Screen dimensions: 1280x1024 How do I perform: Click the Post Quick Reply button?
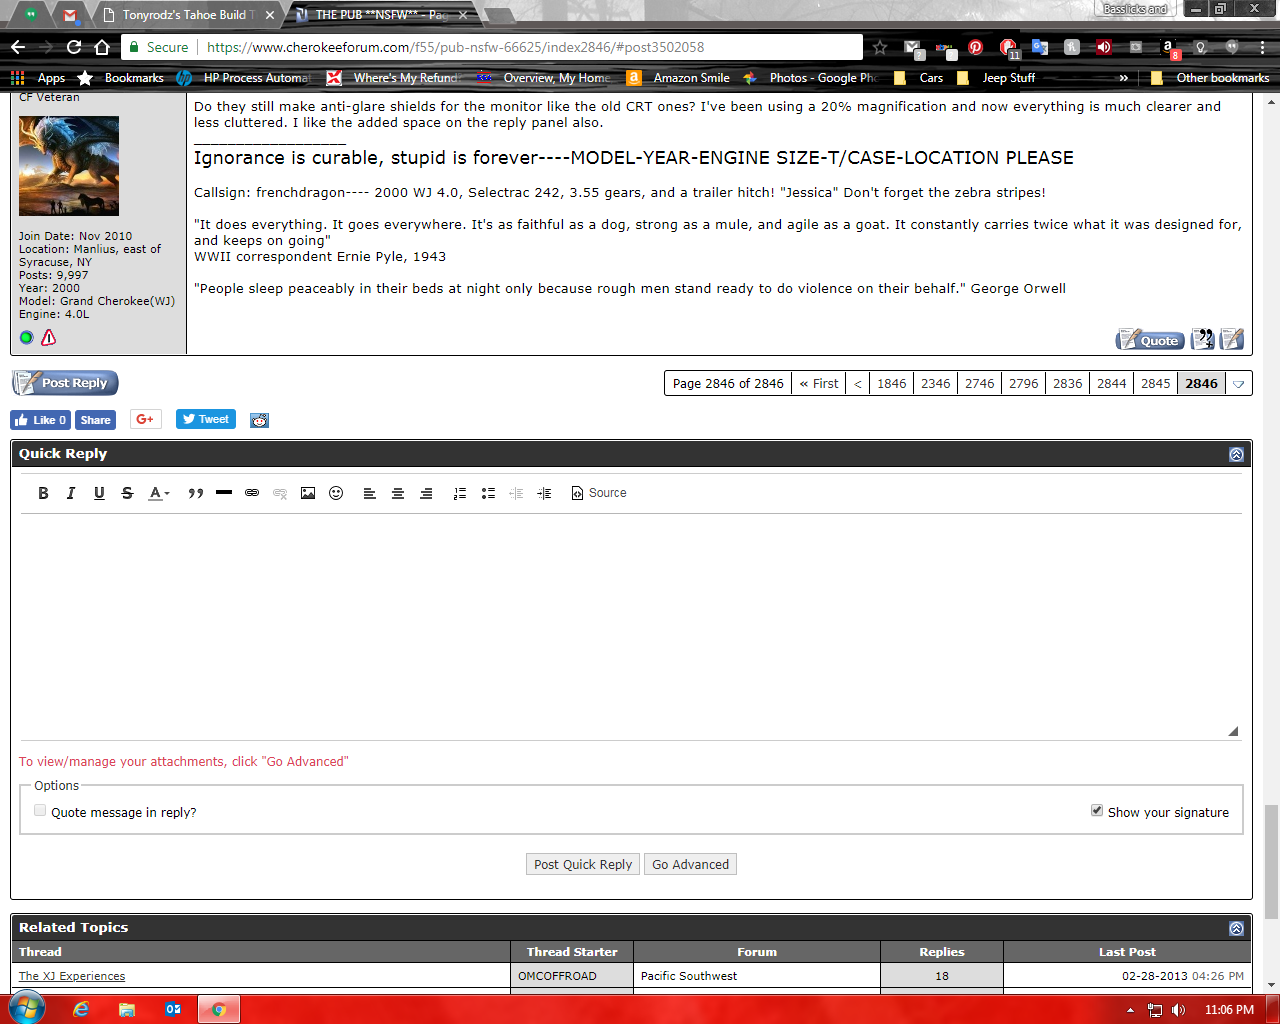point(583,865)
